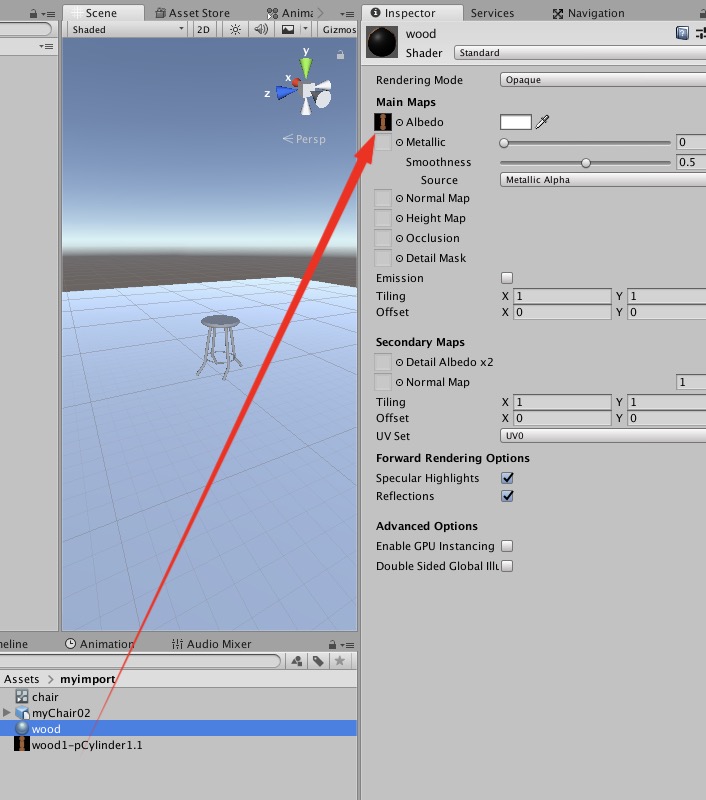This screenshot has width=706, height=800.
Task: Click the Height Map texture slot
Action: coord(383,218)
